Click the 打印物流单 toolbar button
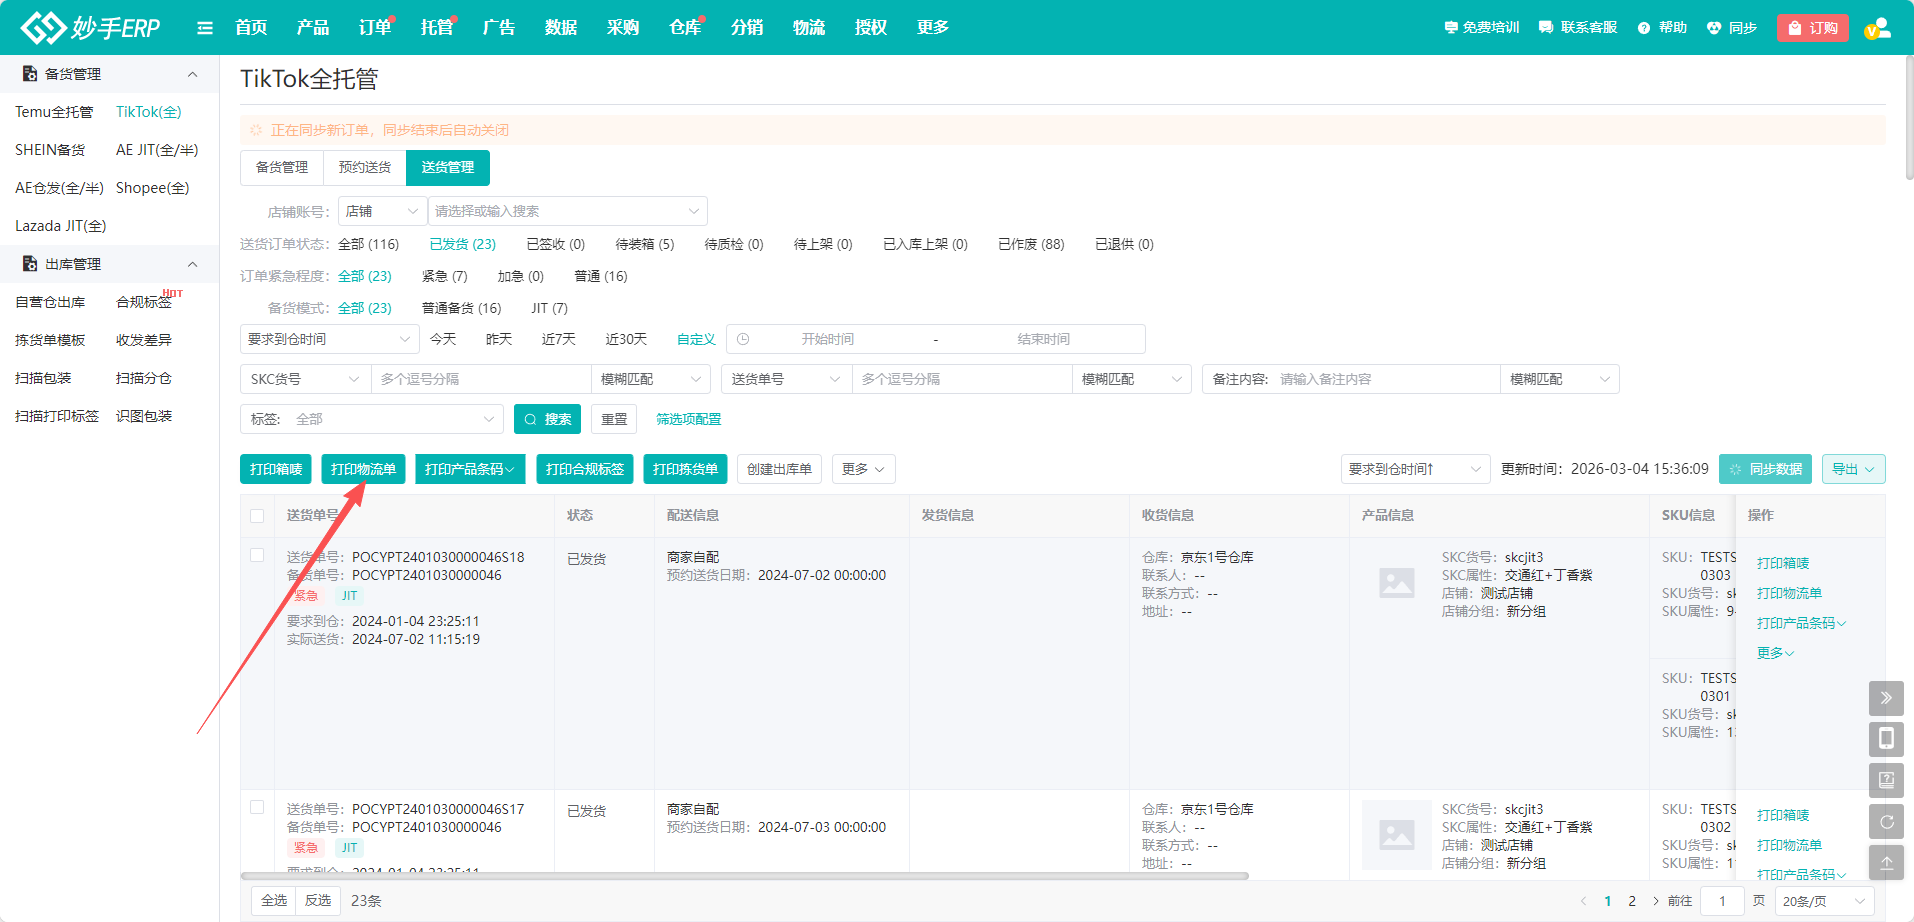This screenshot has width=1914, height=922. coord(363,469)
